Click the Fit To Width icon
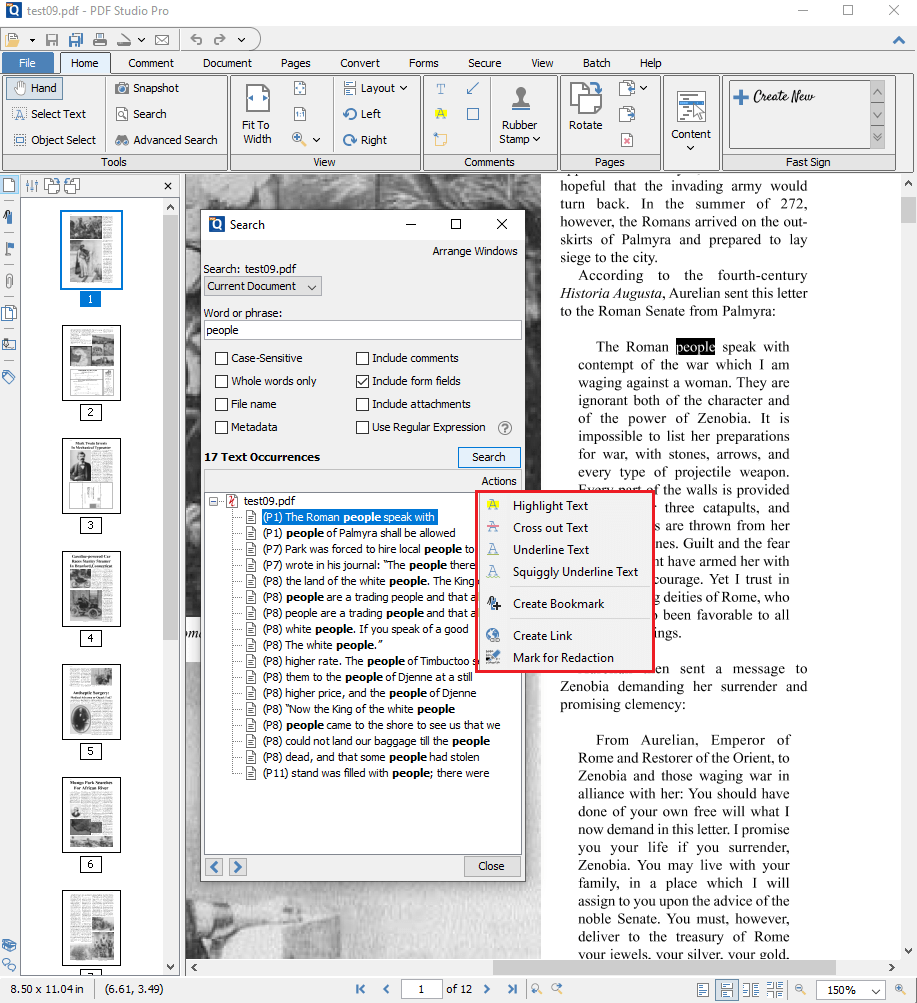 point(257,100)
